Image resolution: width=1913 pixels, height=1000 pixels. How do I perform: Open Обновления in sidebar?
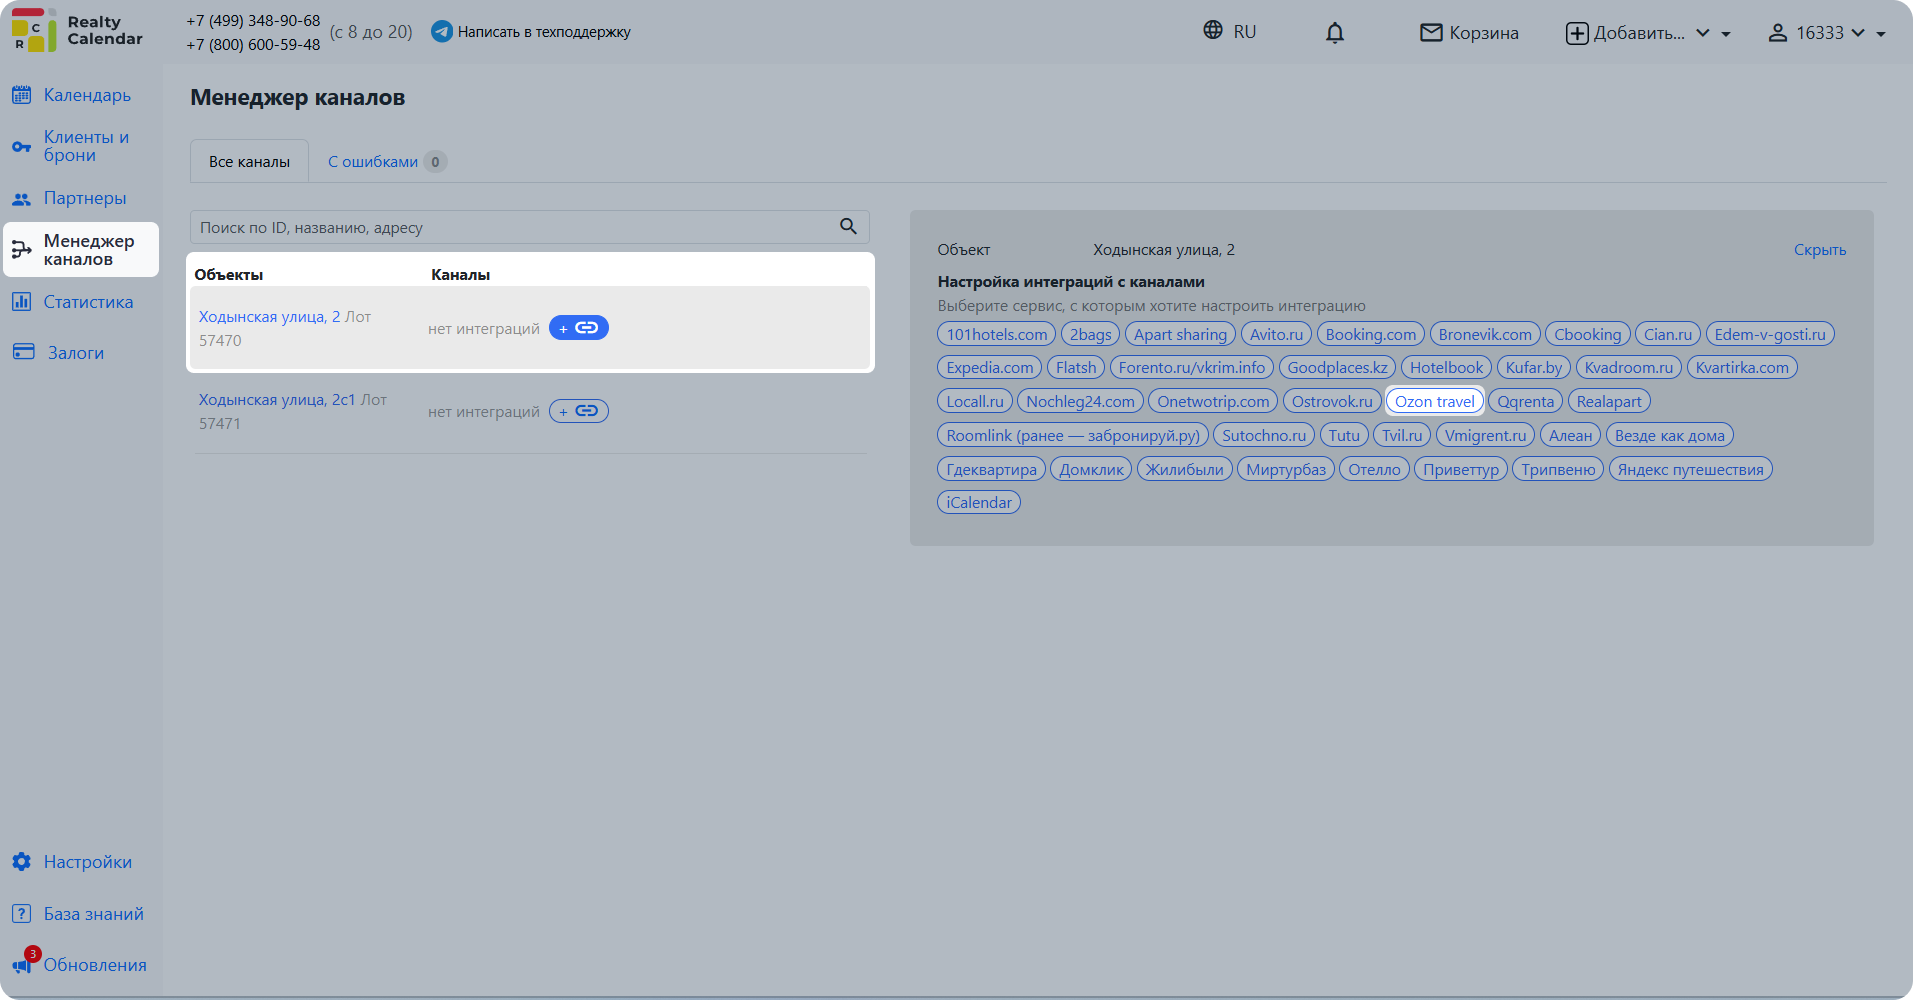pyautogui.click(x=95, y=965)
